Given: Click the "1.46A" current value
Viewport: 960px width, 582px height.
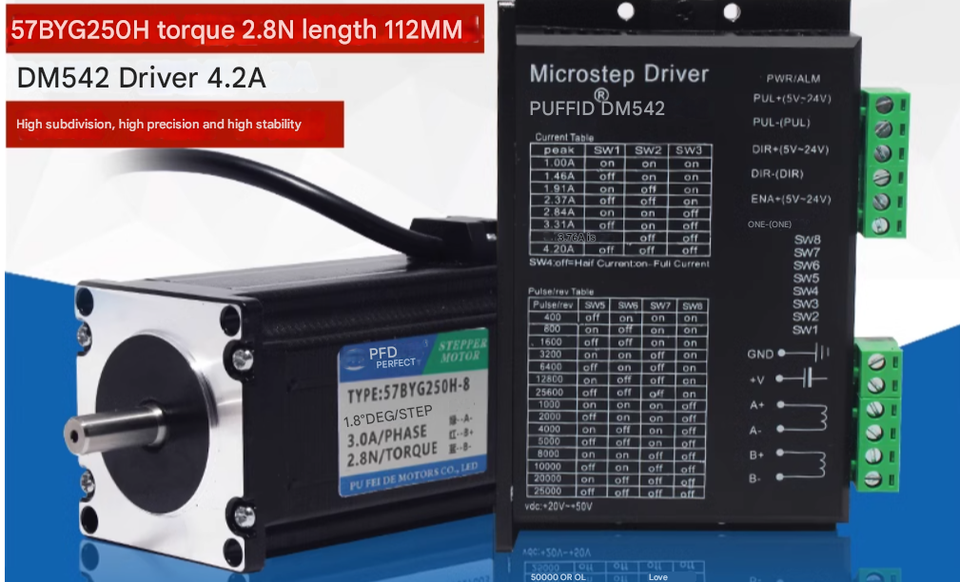Looking at the screenshot, I should [x=559, y=176].
